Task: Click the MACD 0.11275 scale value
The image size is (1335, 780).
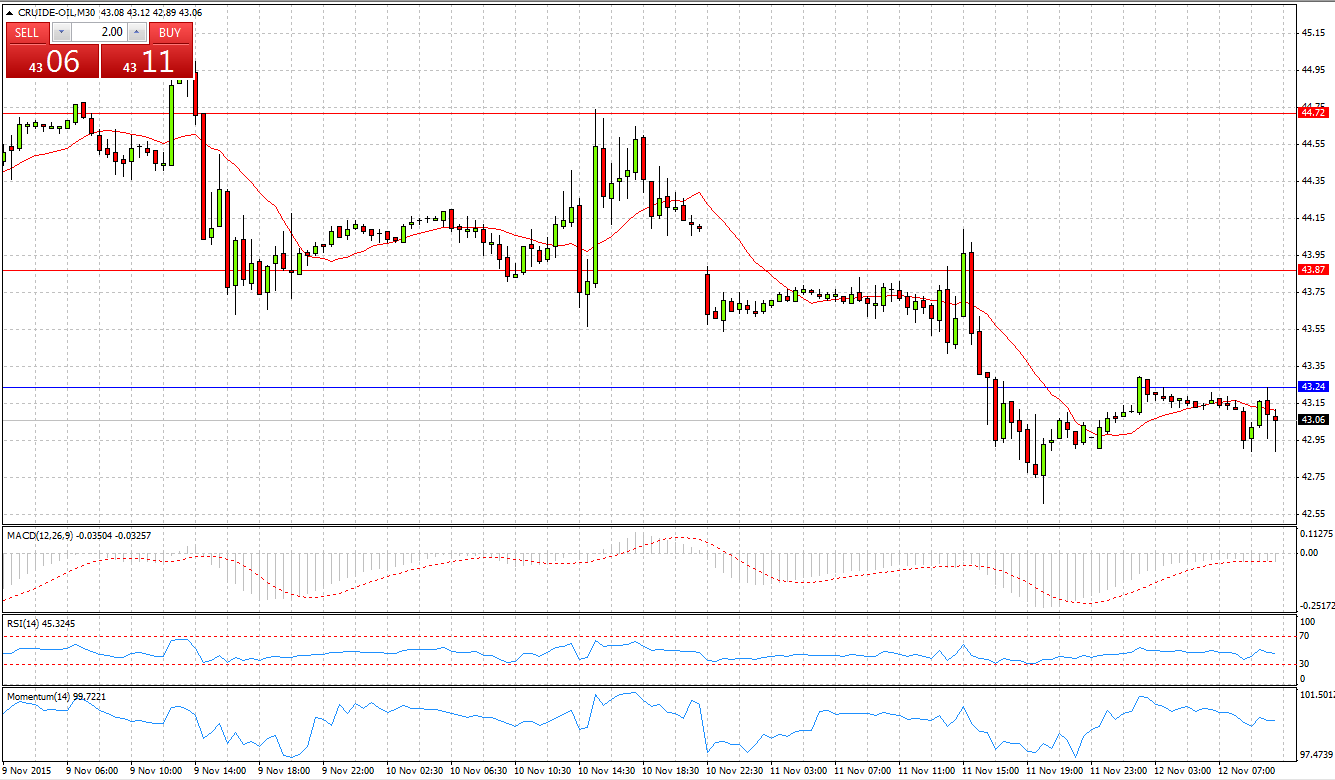Action: tap(1316, 534)
